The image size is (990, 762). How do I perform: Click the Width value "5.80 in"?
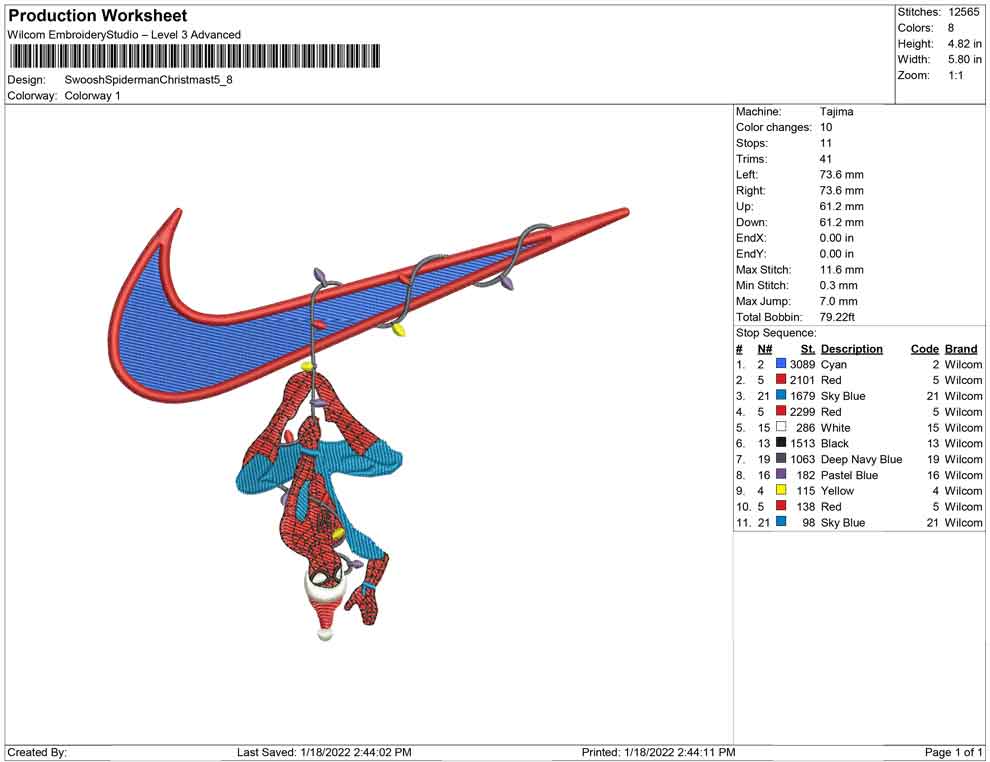964,59
